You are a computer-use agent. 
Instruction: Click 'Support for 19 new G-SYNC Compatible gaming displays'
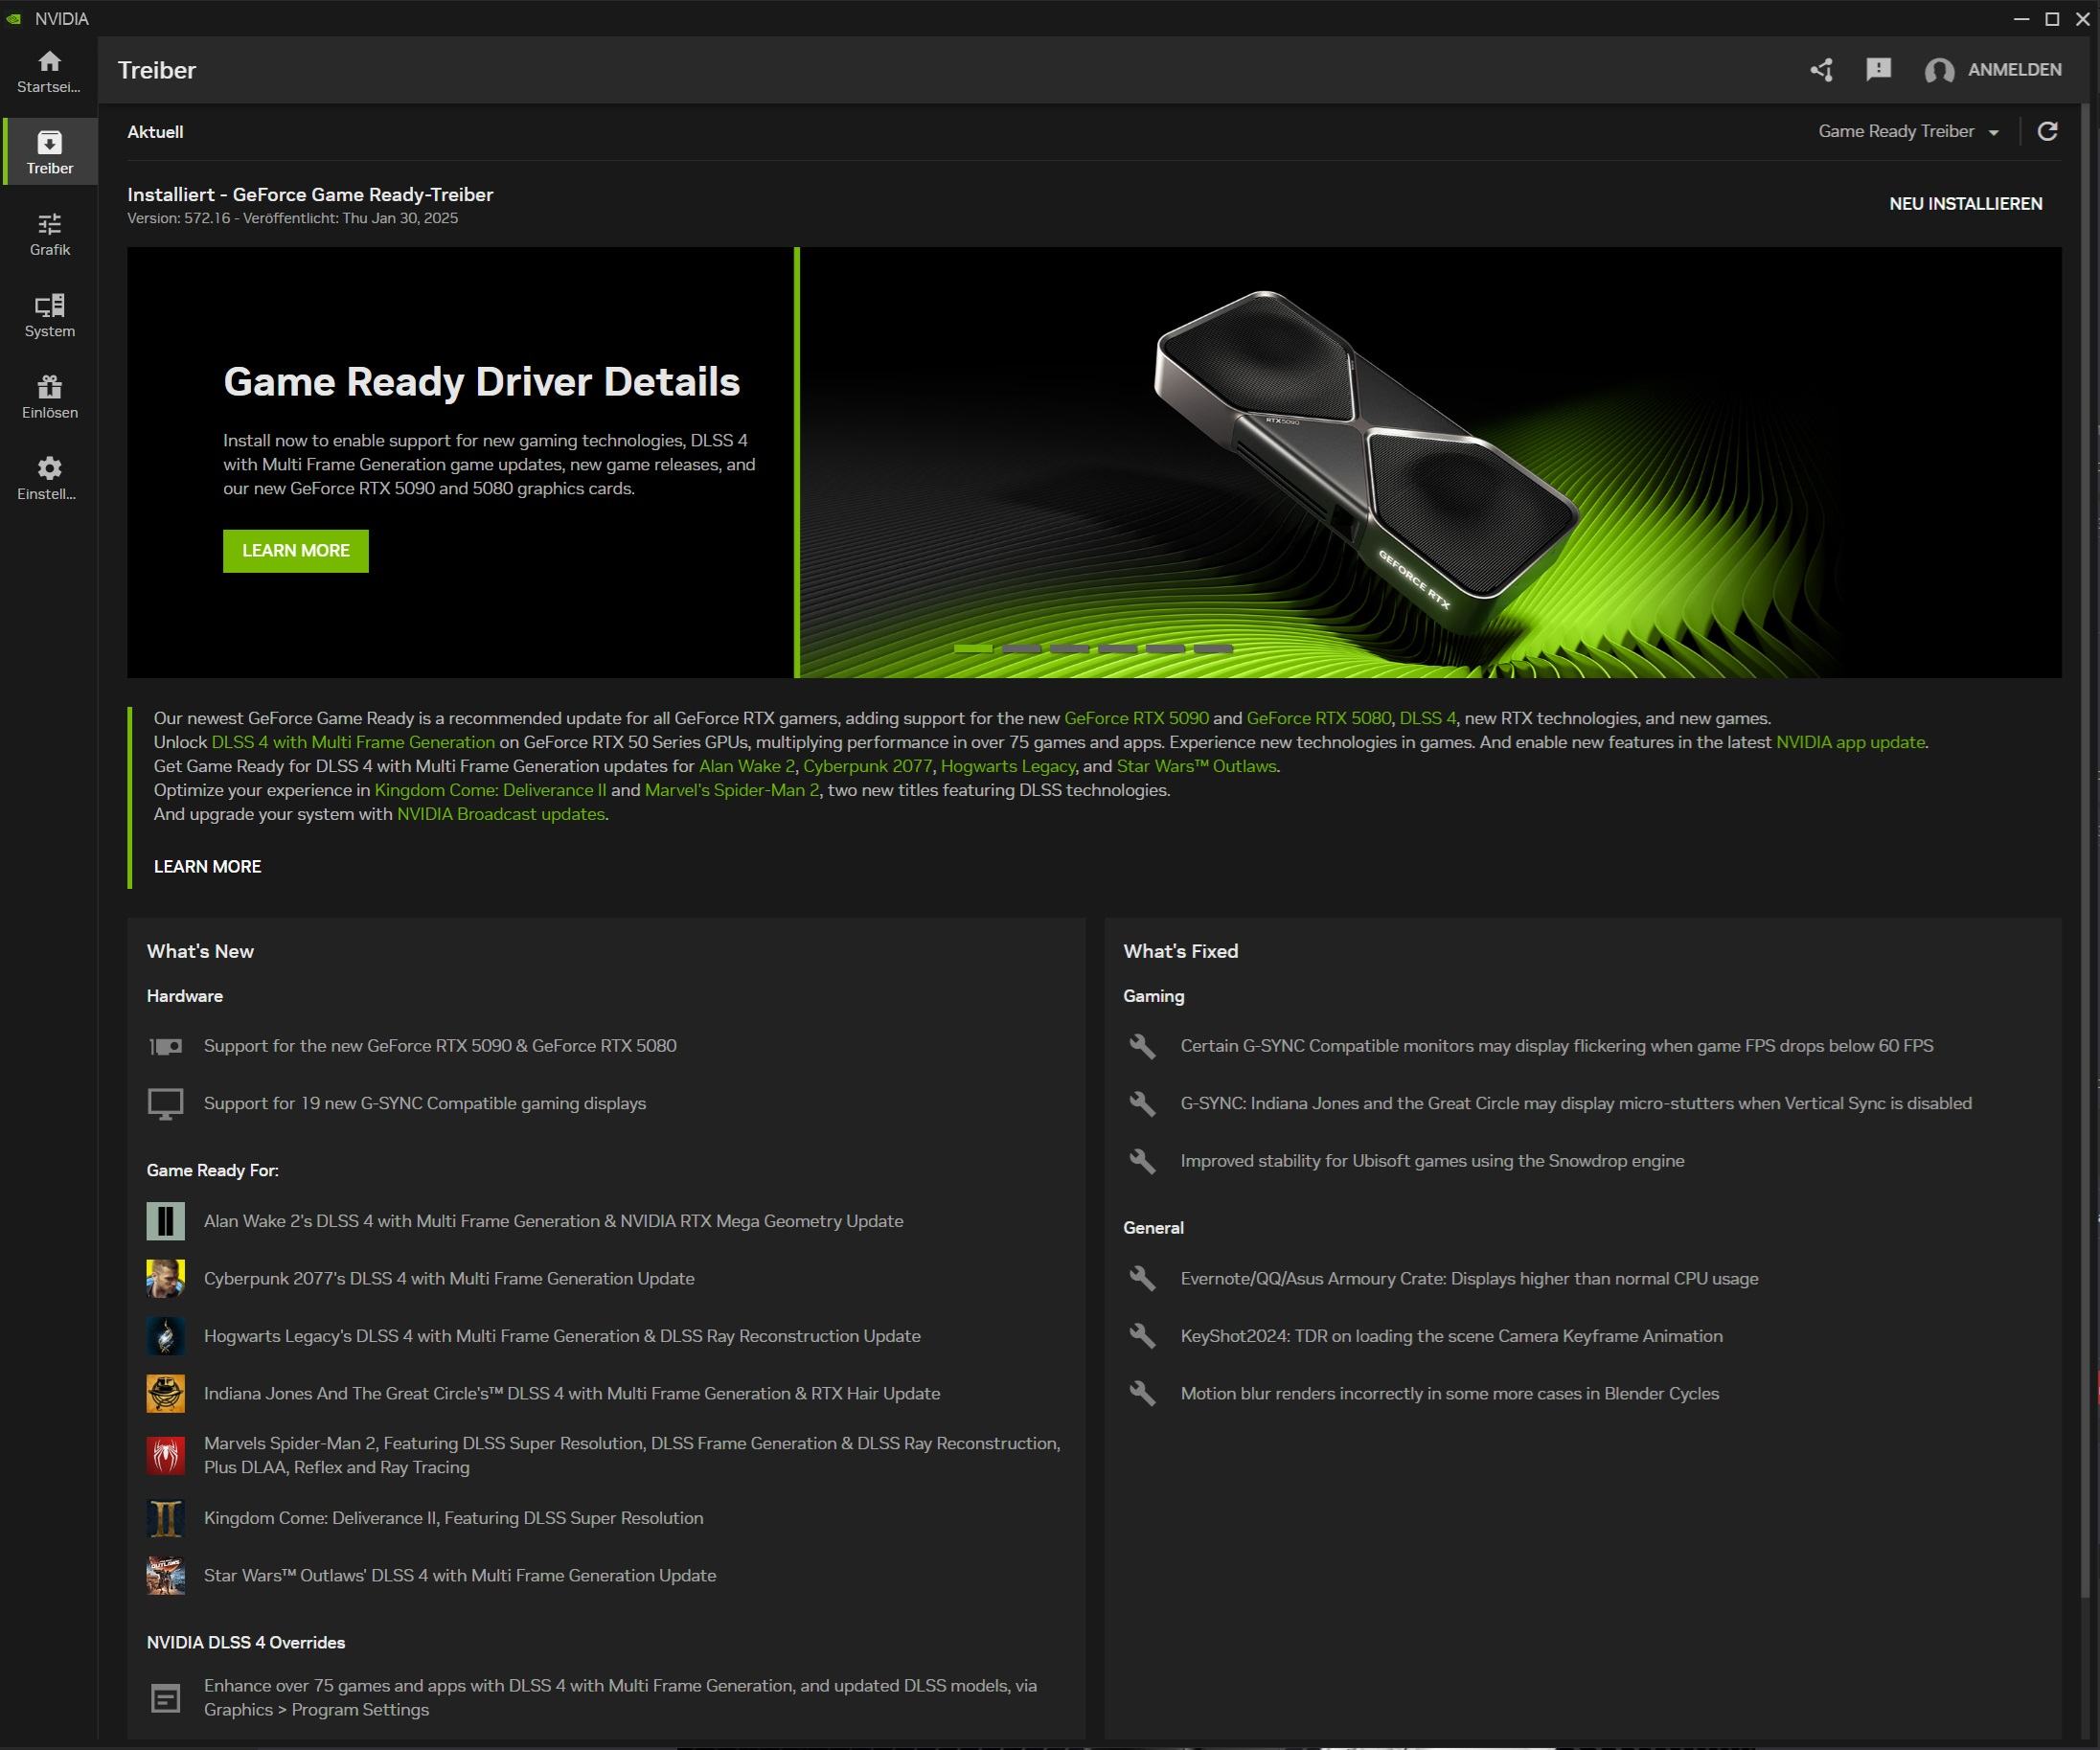tap(425, 1104)
